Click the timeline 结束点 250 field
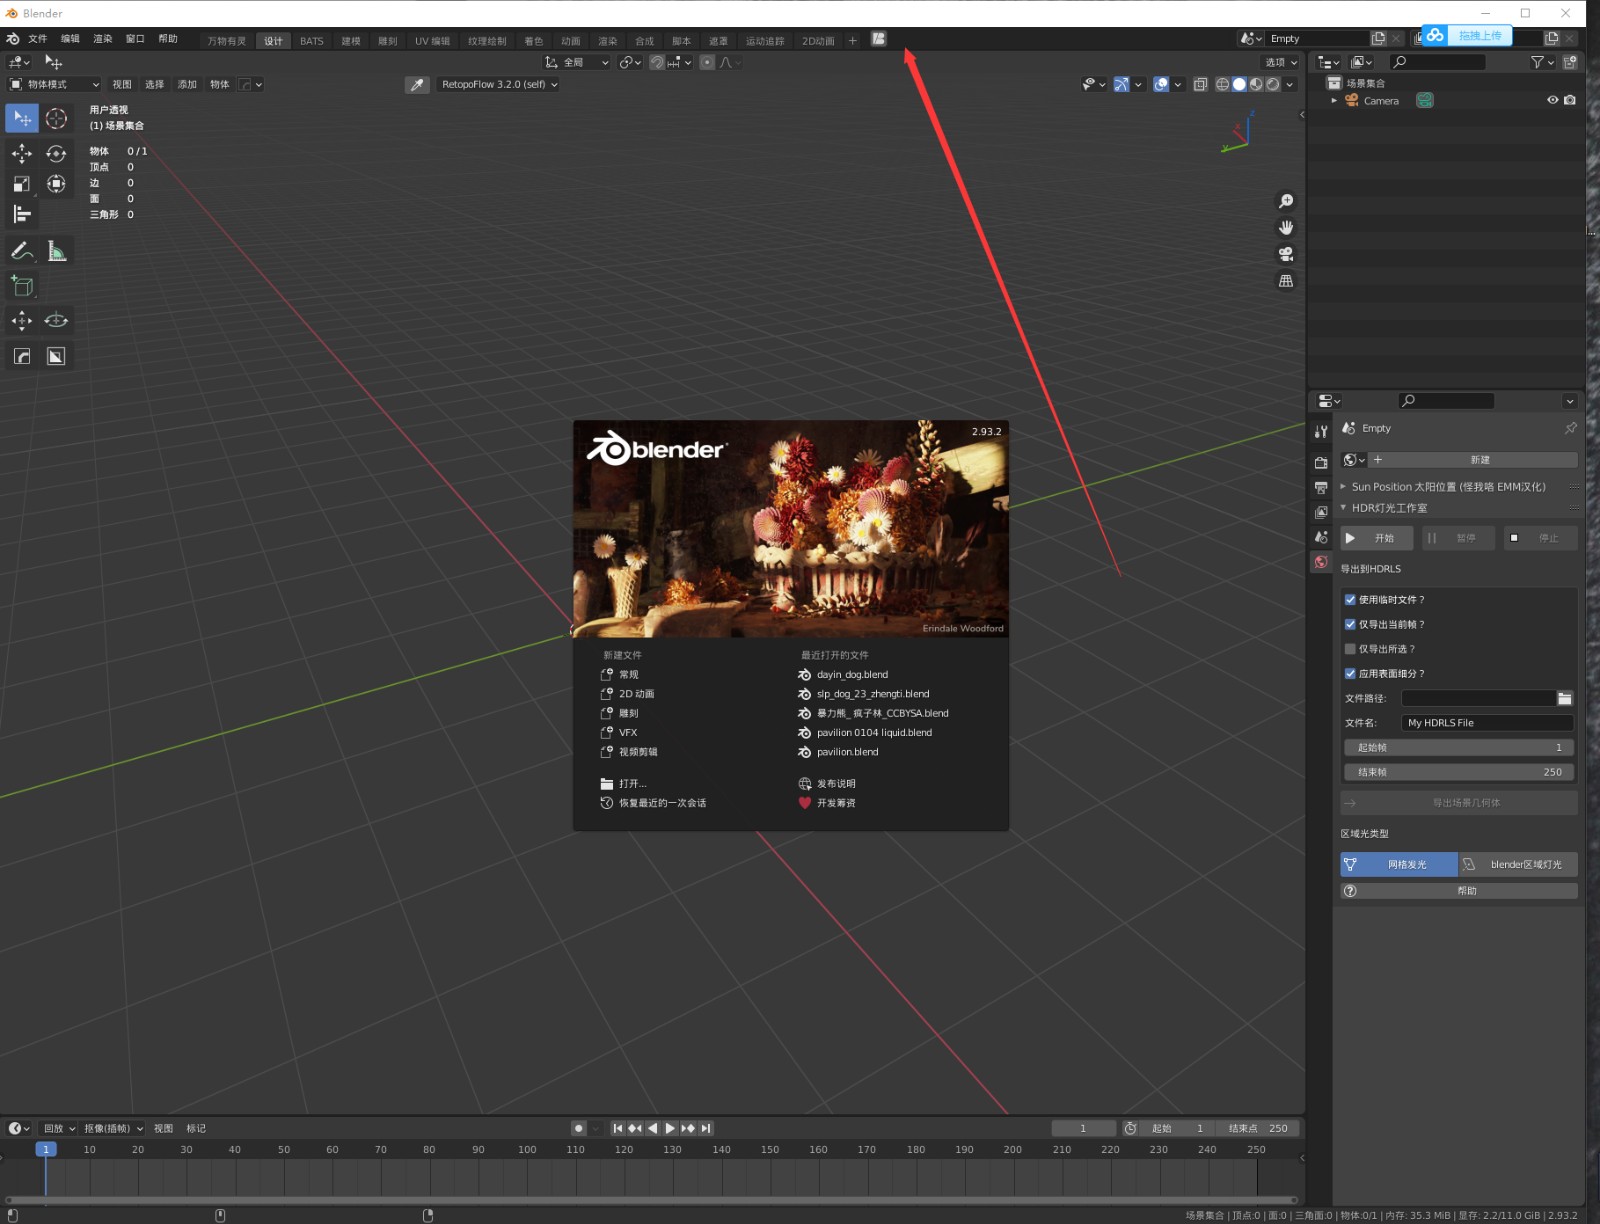The width and height of the screenshot is (1600, 1224). 1258,1128
